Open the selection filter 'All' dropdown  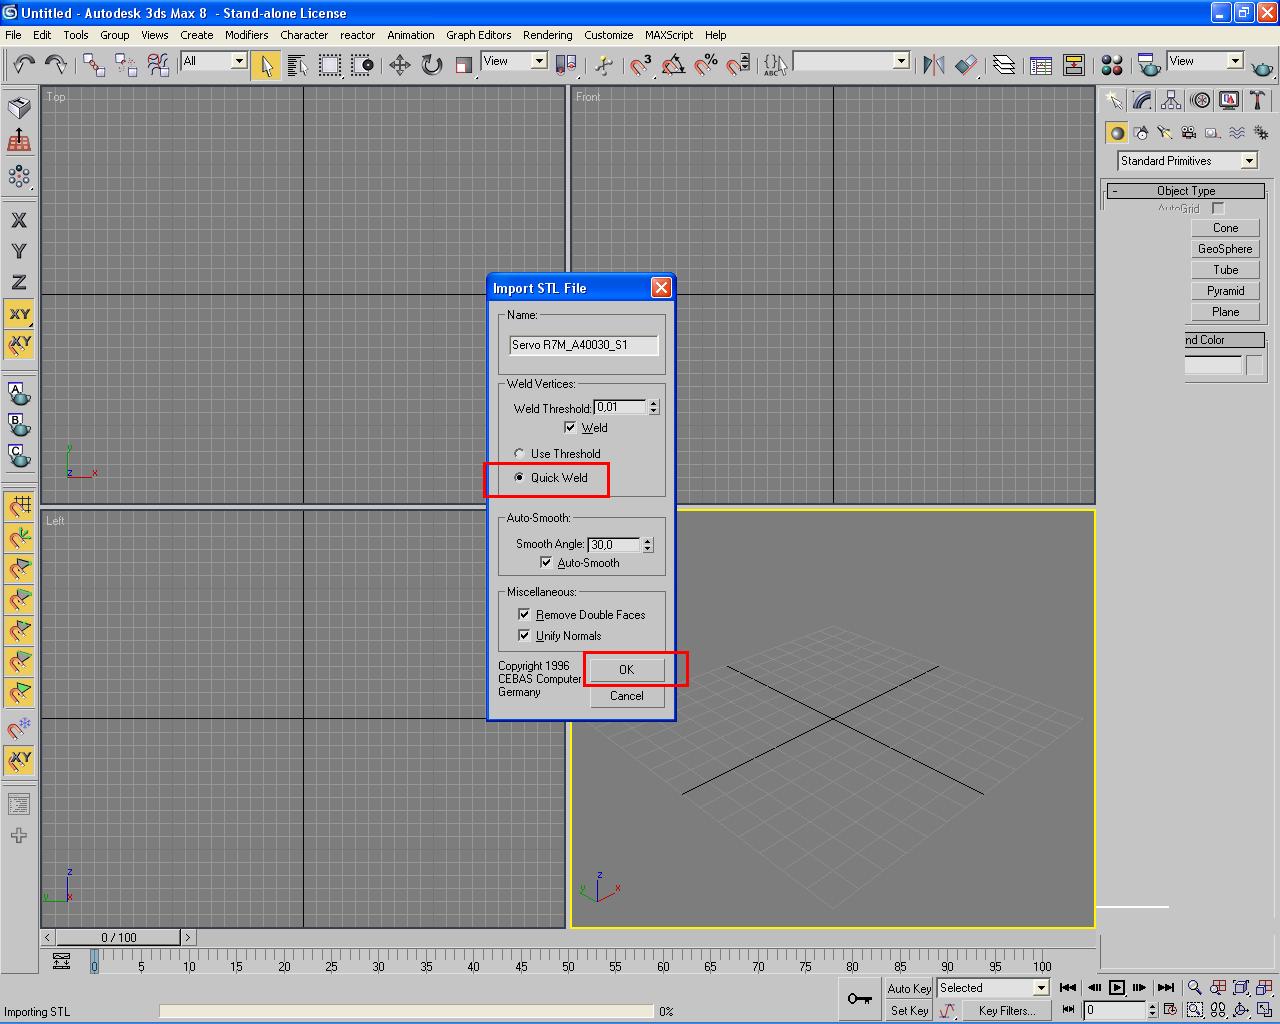(214, 61)
